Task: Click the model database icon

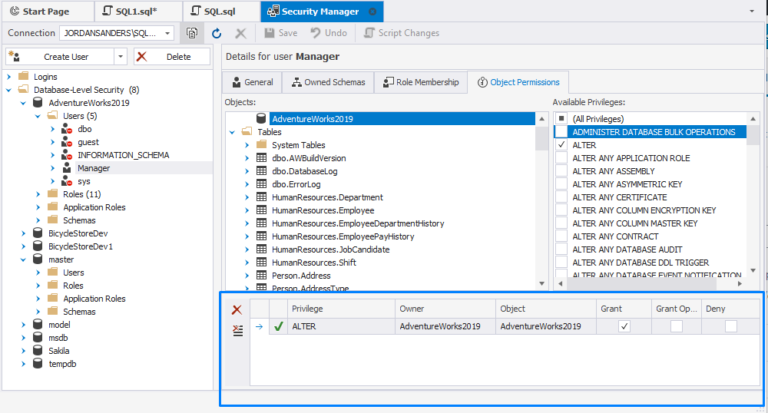Action: 38,325
